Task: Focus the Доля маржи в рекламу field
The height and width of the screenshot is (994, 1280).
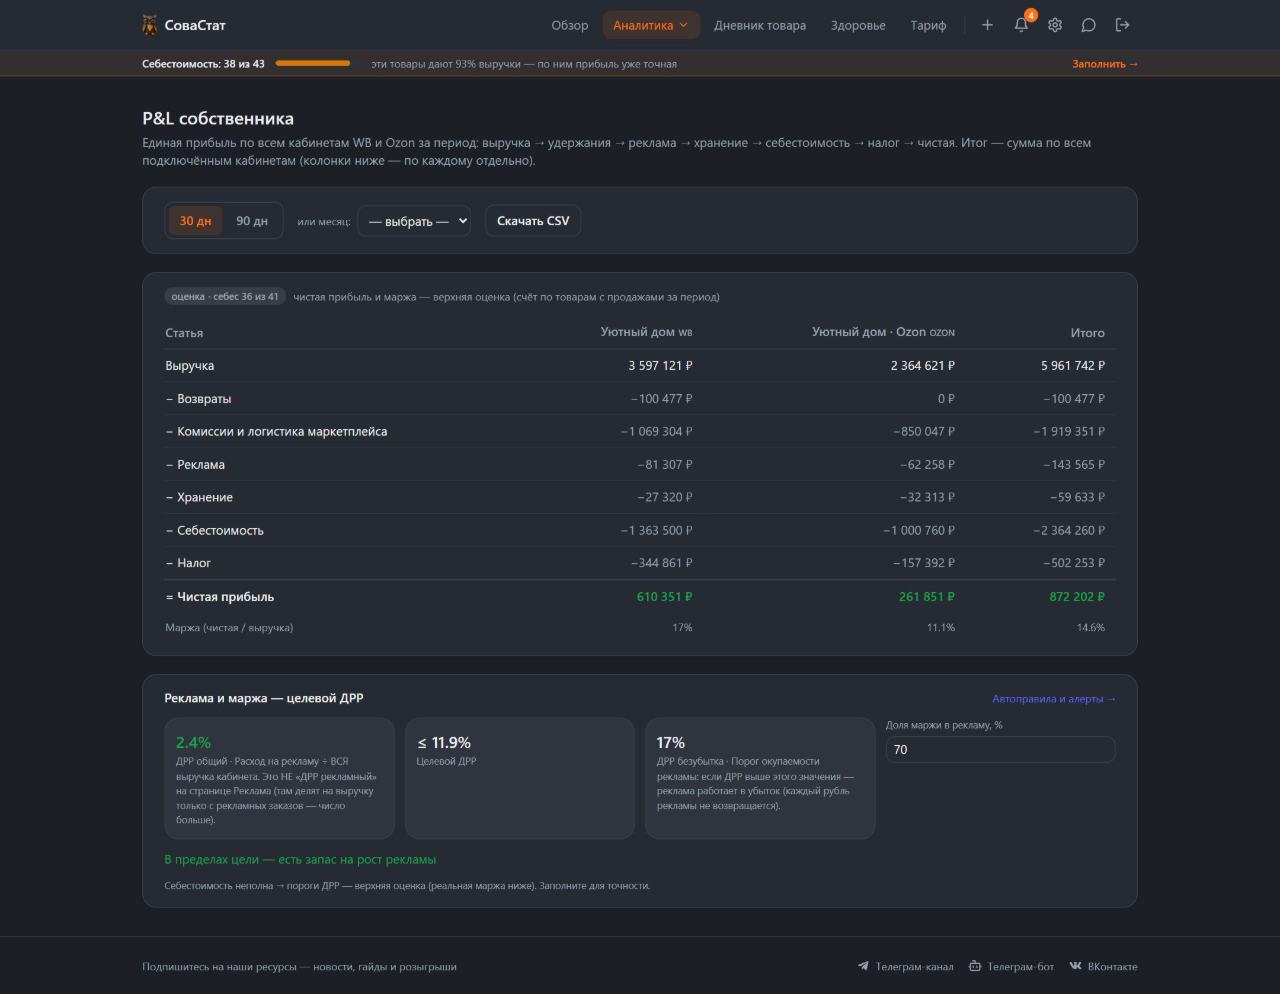Action: [x=1000, y=750]
